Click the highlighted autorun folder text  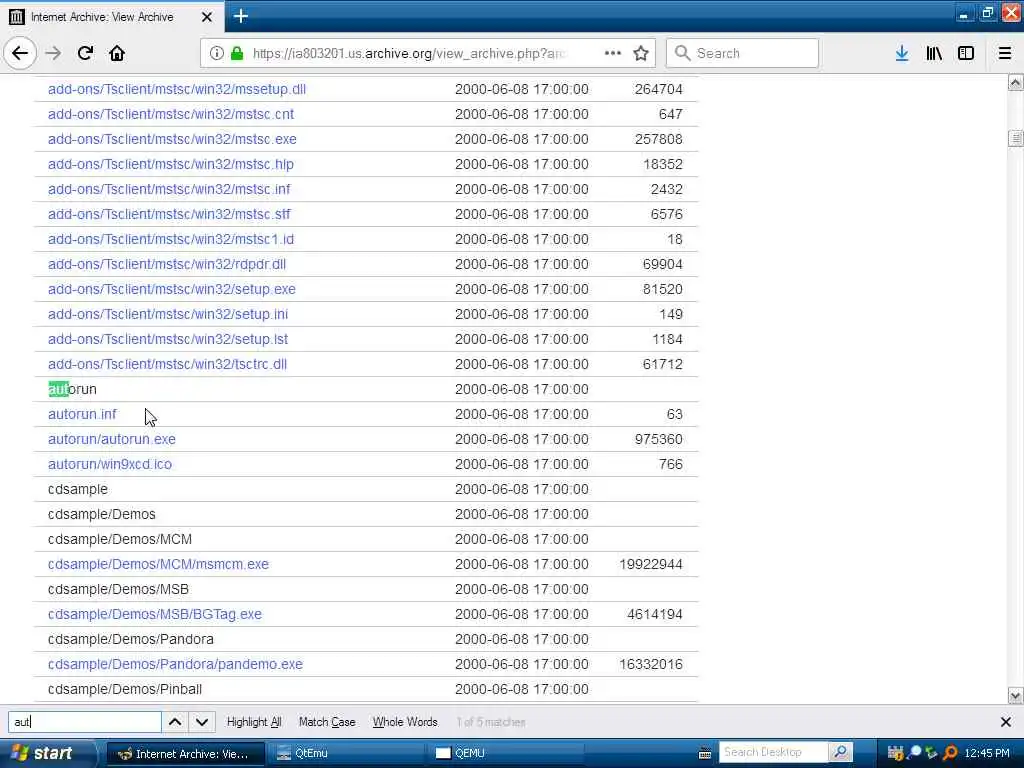[x=72, y=389]
